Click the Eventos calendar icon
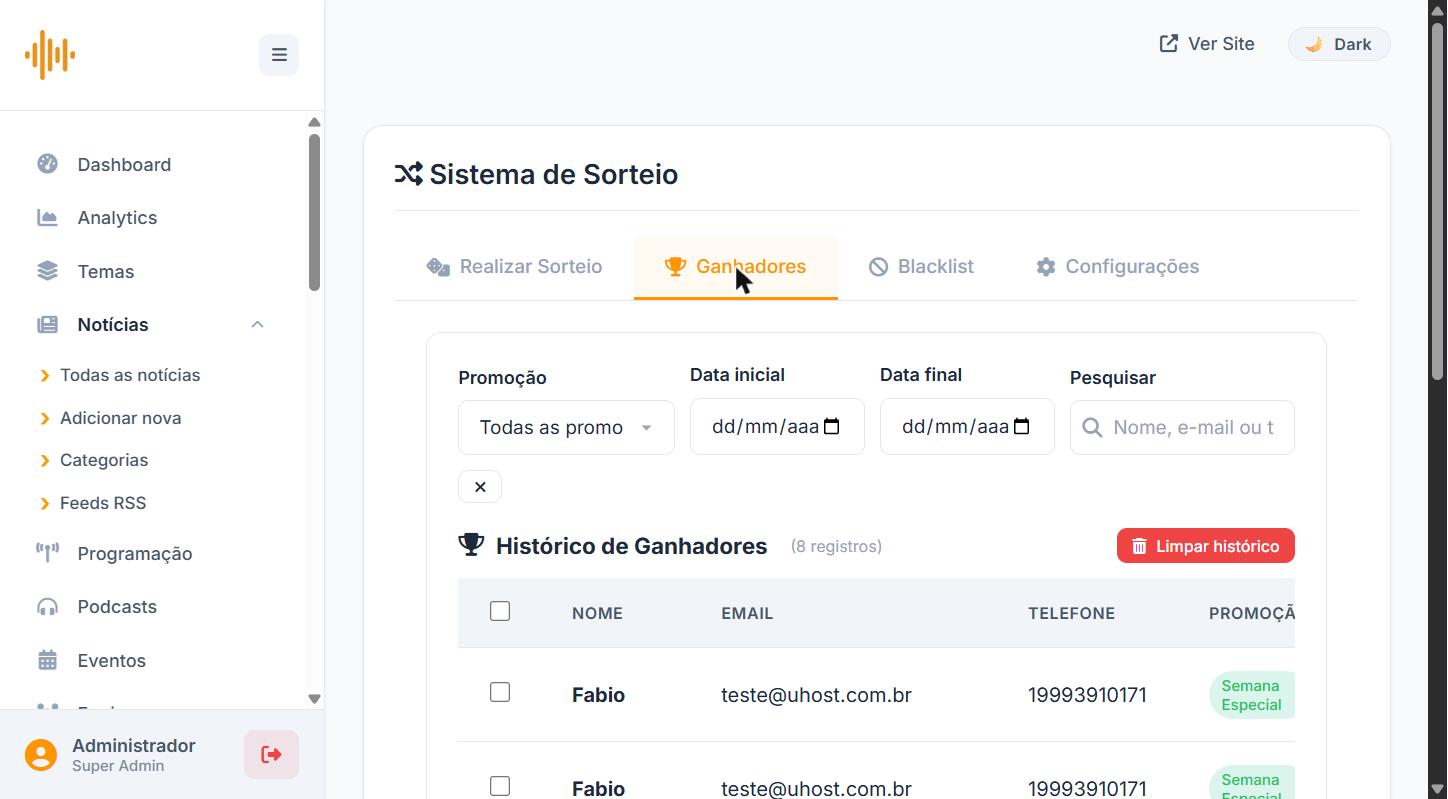 pos(47,660)
